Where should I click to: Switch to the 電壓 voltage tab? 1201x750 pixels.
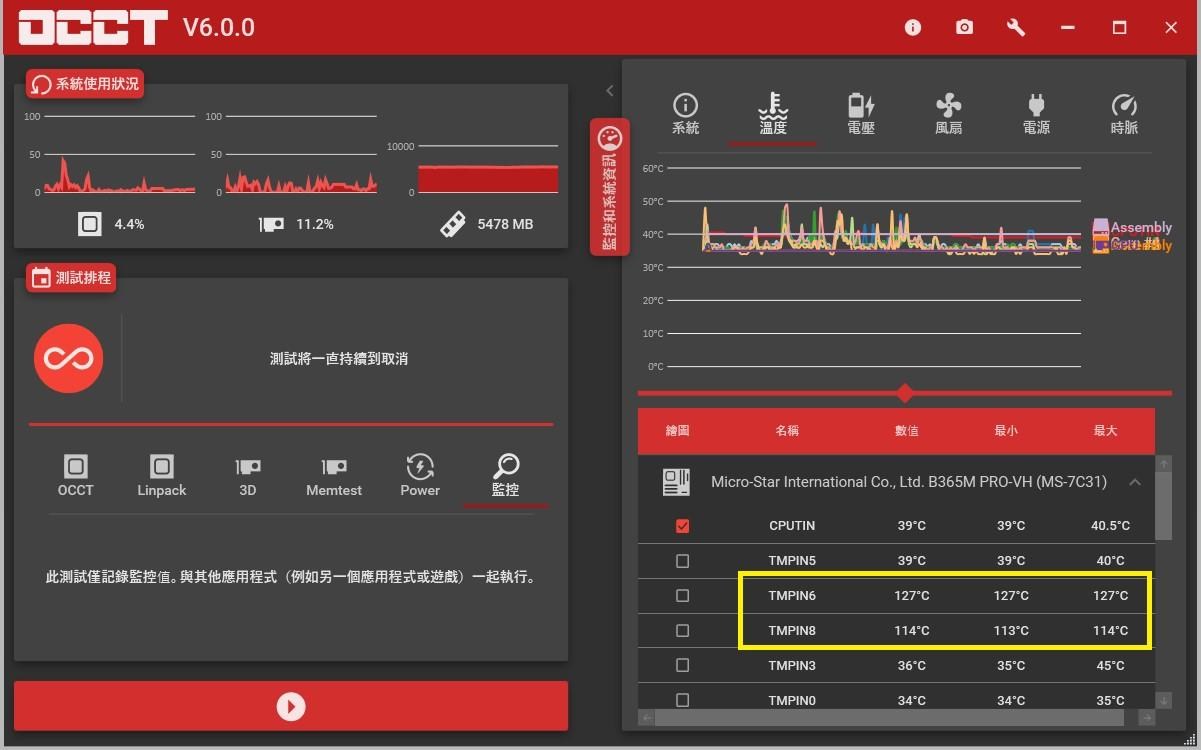pyautogui.click(x=860, y=113)
